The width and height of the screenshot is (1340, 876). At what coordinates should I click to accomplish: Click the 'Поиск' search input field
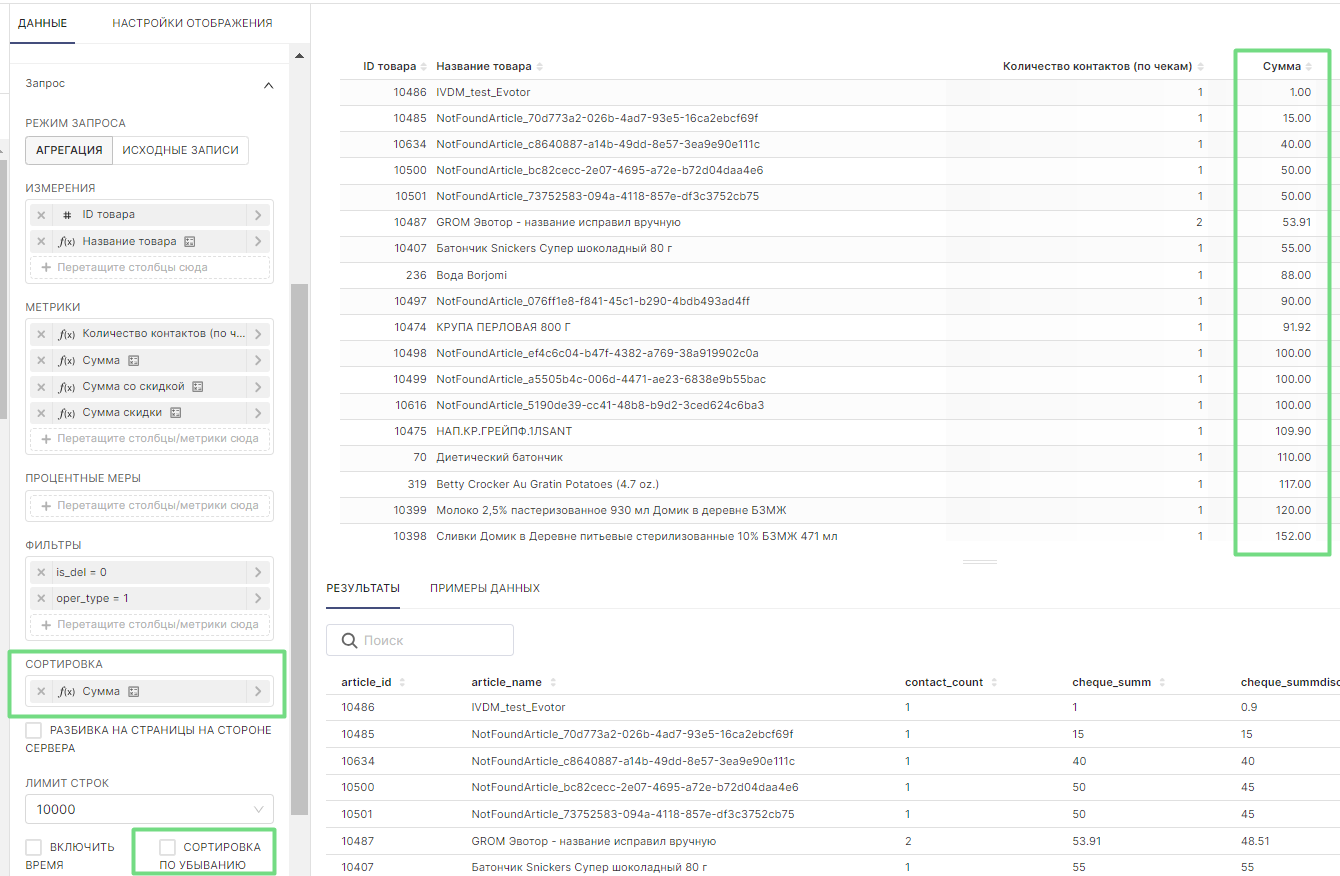coord(430,641)
